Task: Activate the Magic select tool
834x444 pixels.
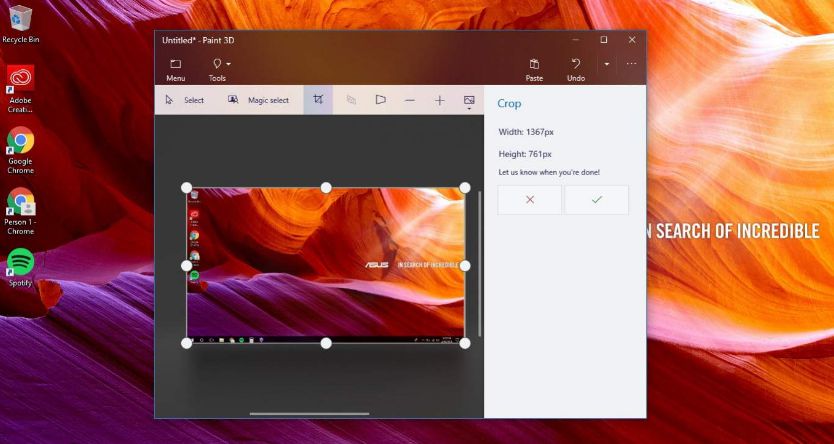Action: (x=258, y=100)
